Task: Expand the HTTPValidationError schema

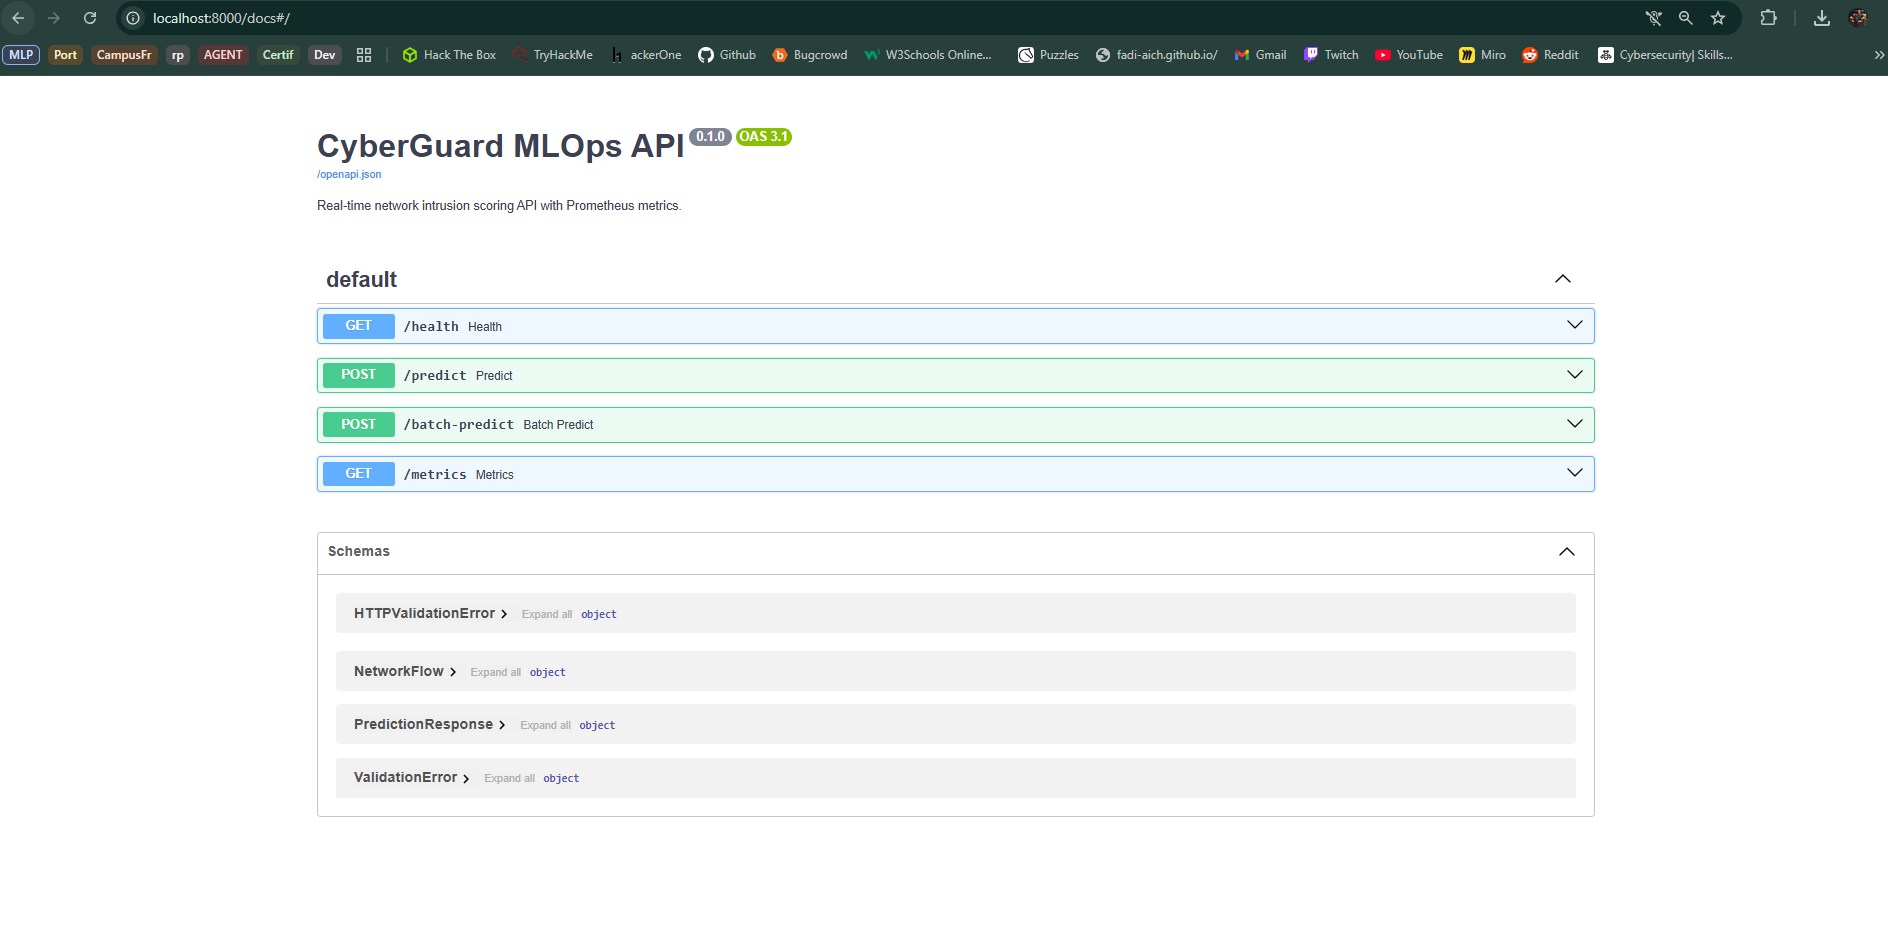Action: coord(431,613)
